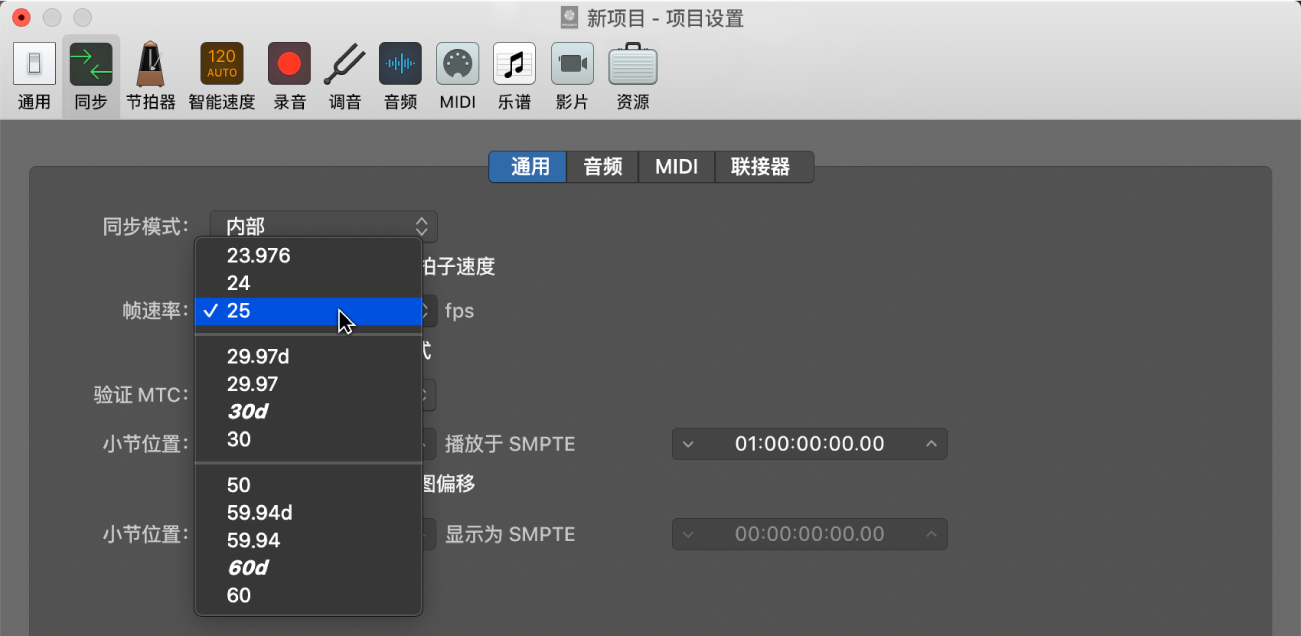Choose 59.94 frame rate
1301x636 pixels.
pos(308,540)
